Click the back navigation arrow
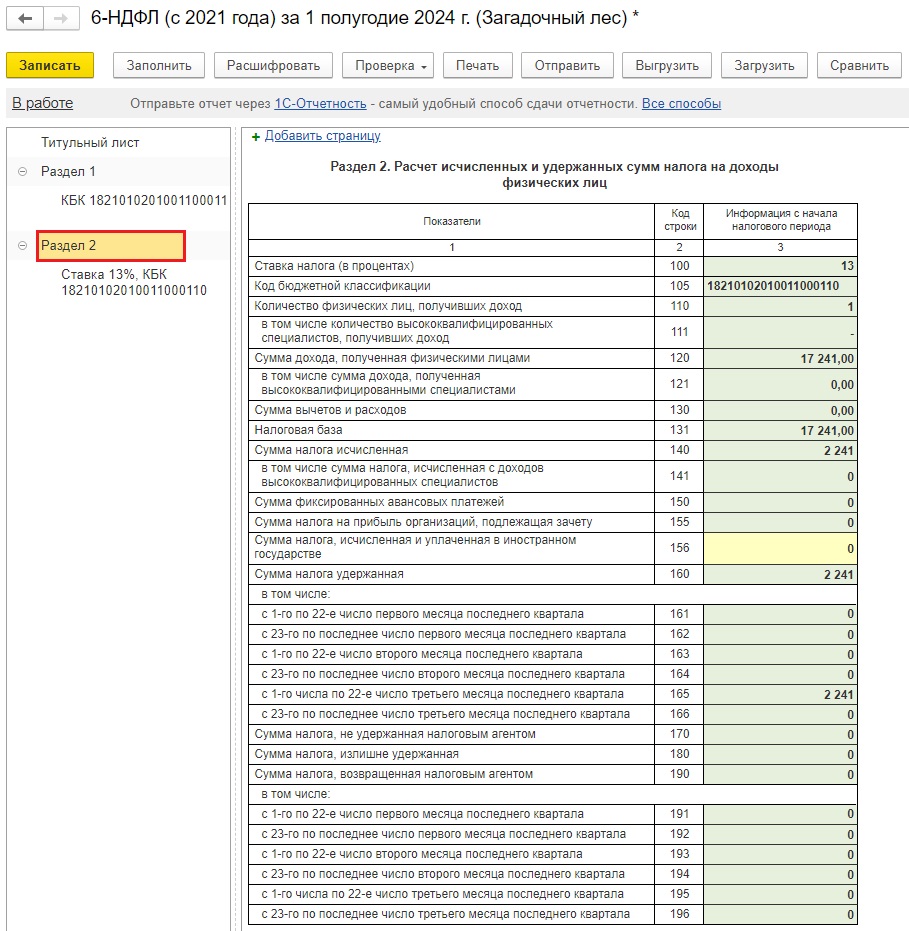The image size is (909, 931). [25, 18]
